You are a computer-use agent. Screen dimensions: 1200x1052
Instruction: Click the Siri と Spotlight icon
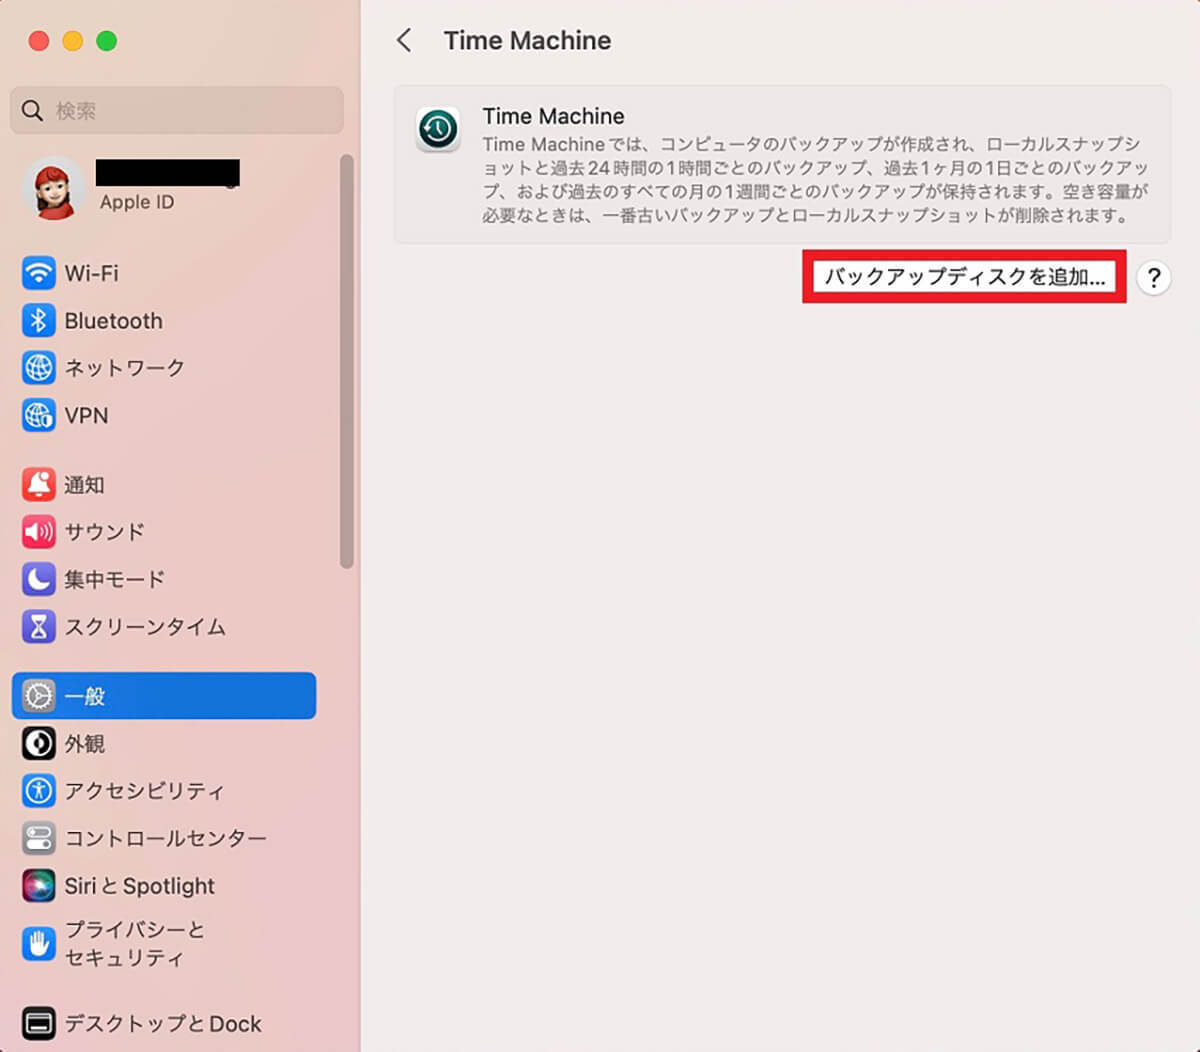tap(39, 885)
